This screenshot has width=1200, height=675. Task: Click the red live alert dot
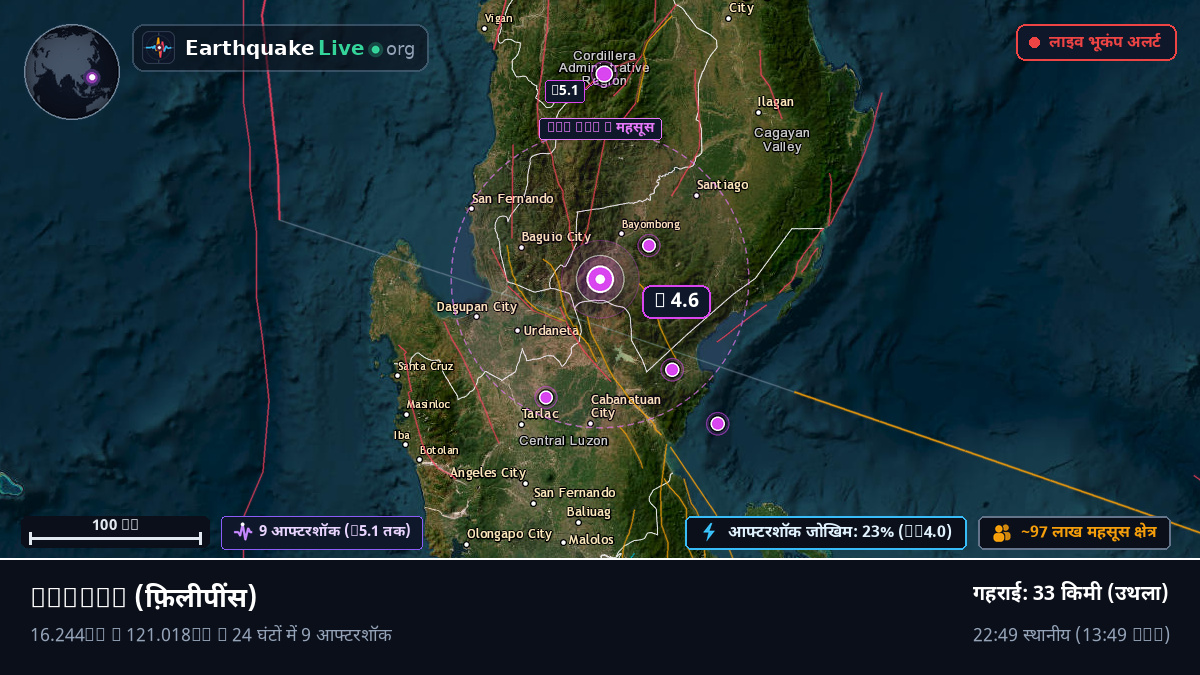click(1035, 43)
